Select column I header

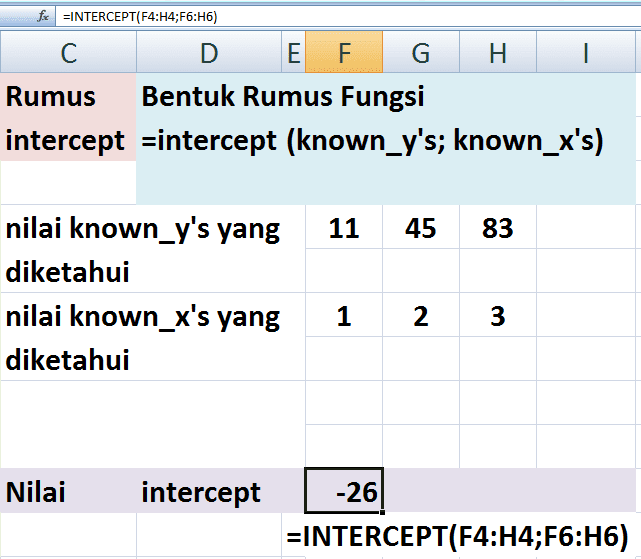pyautogui.click(x=586, y=53)
